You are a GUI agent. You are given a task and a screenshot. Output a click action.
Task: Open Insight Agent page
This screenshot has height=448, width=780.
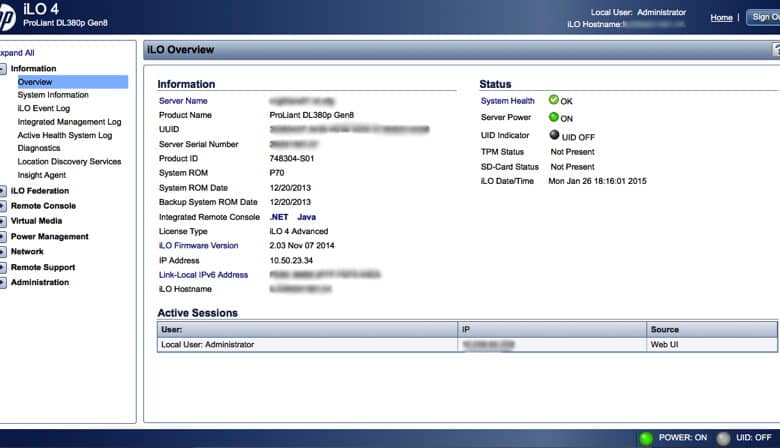(41, 175)
